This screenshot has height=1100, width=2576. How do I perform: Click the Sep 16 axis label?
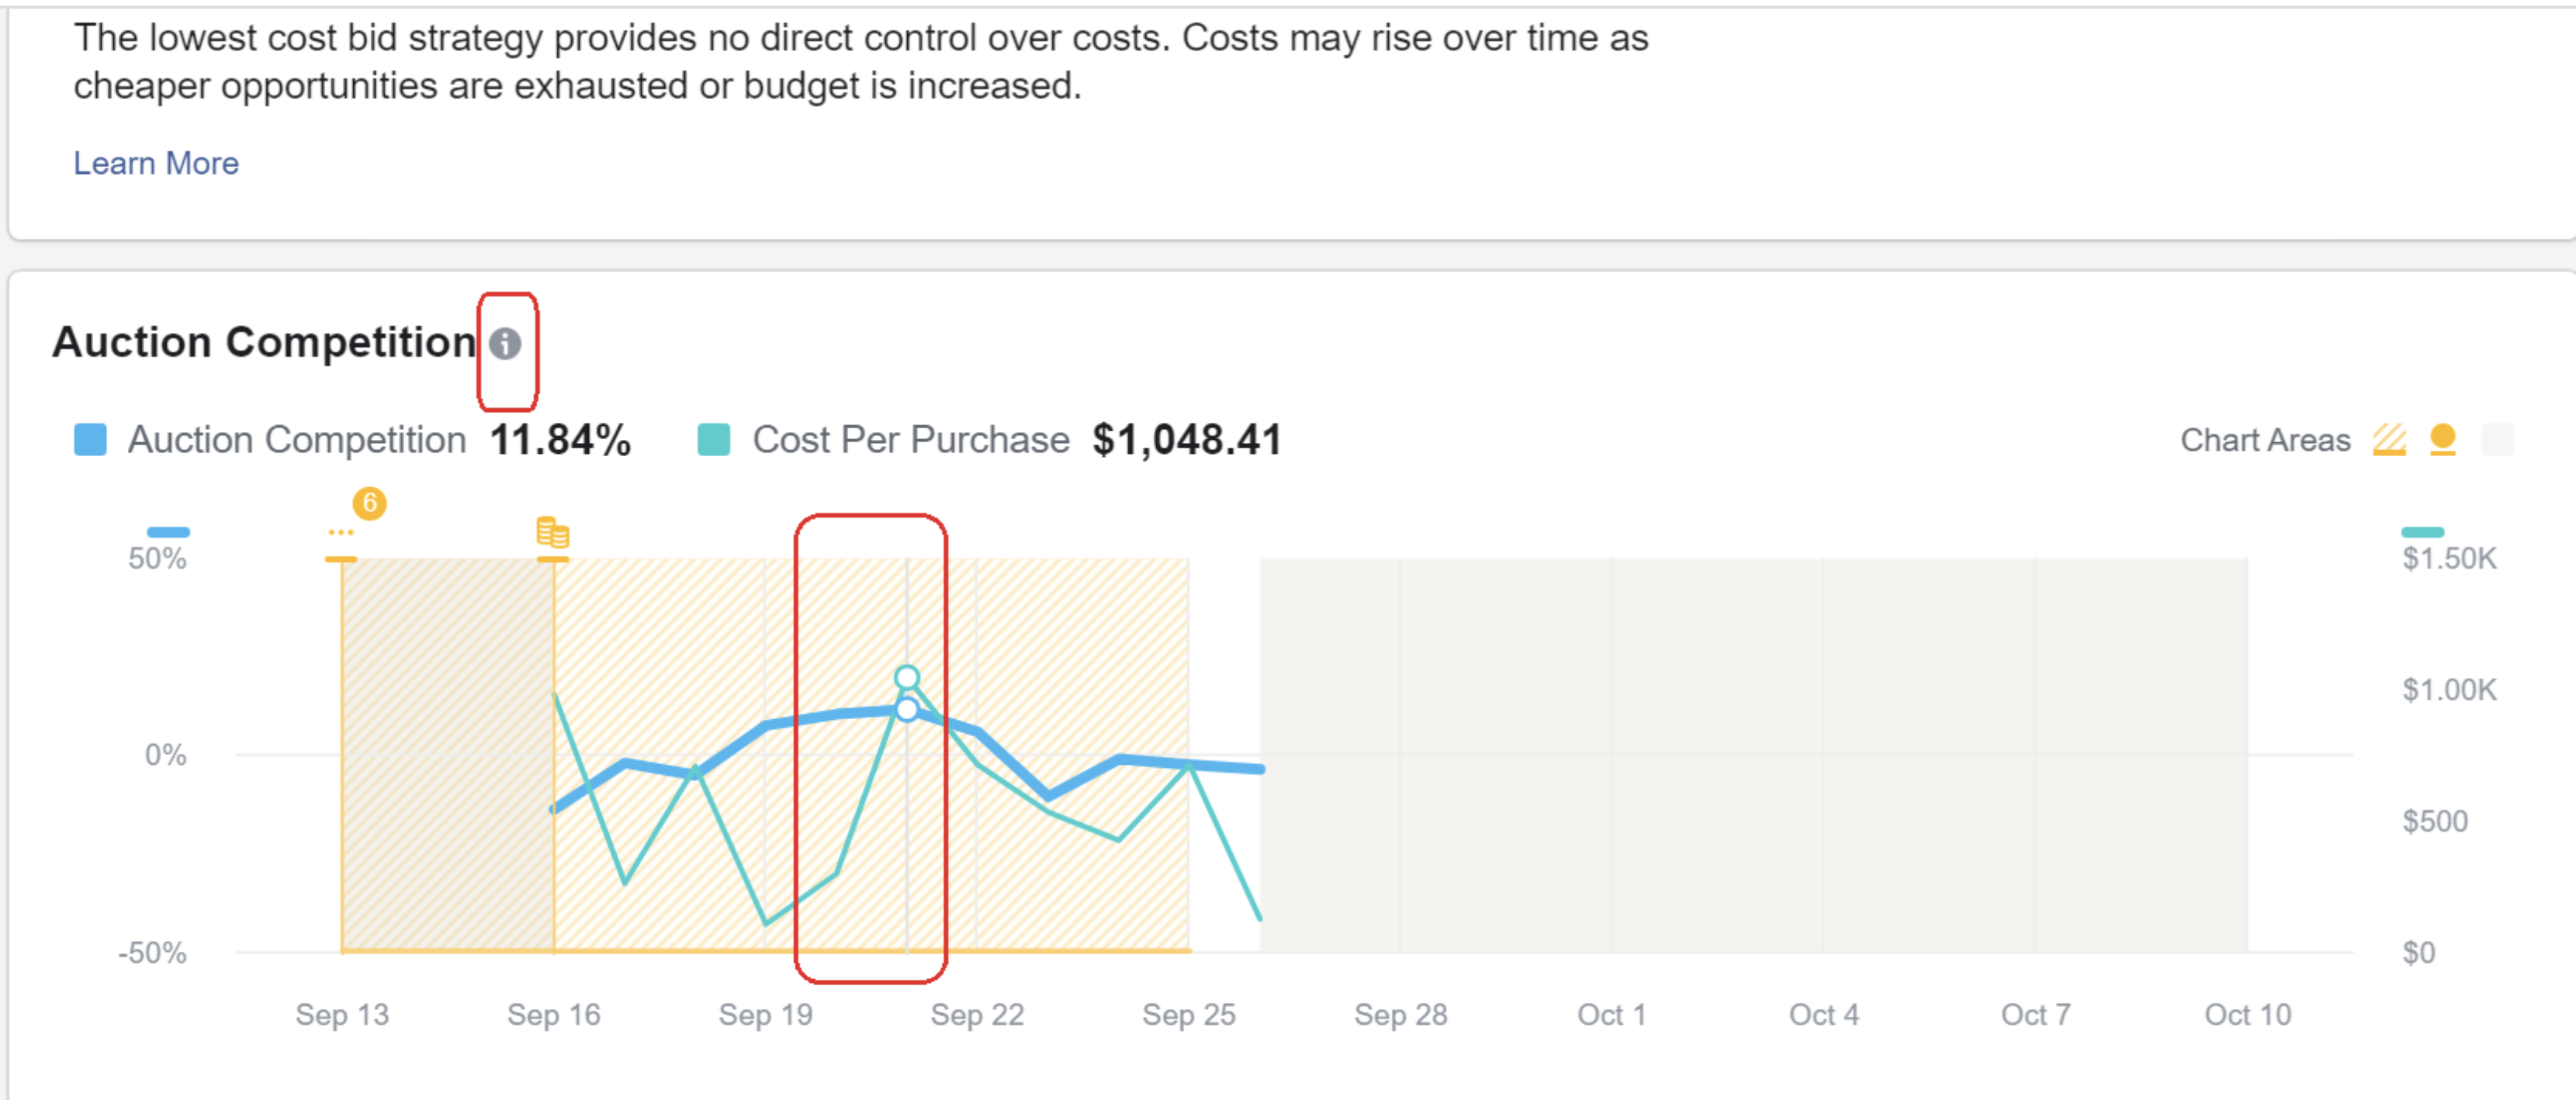(x=554, y=1015)
